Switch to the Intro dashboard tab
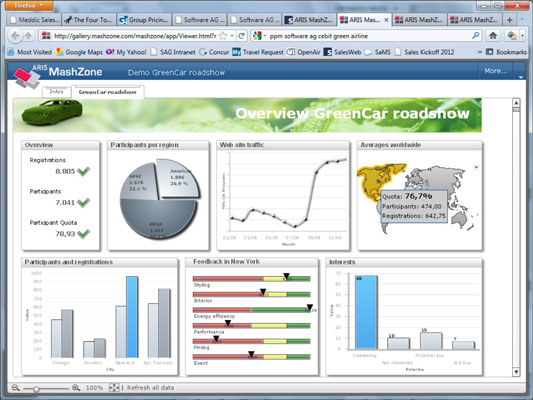The height and width of the screenshot is (400, 533). pos(56,92)
